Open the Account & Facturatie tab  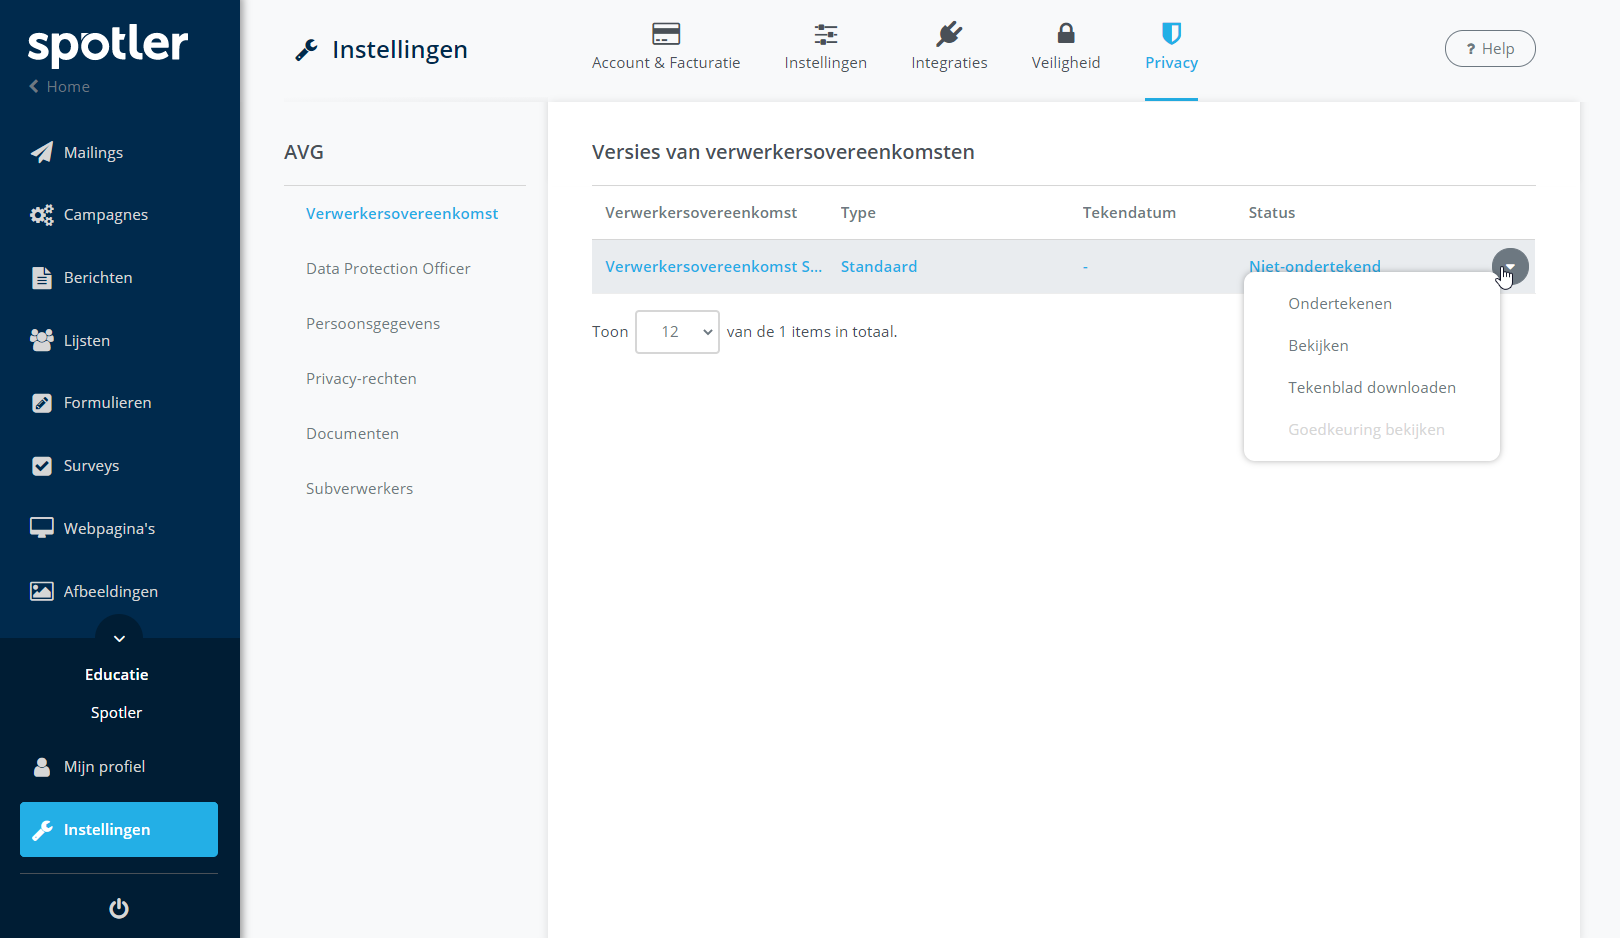click(x=666, y=45)
